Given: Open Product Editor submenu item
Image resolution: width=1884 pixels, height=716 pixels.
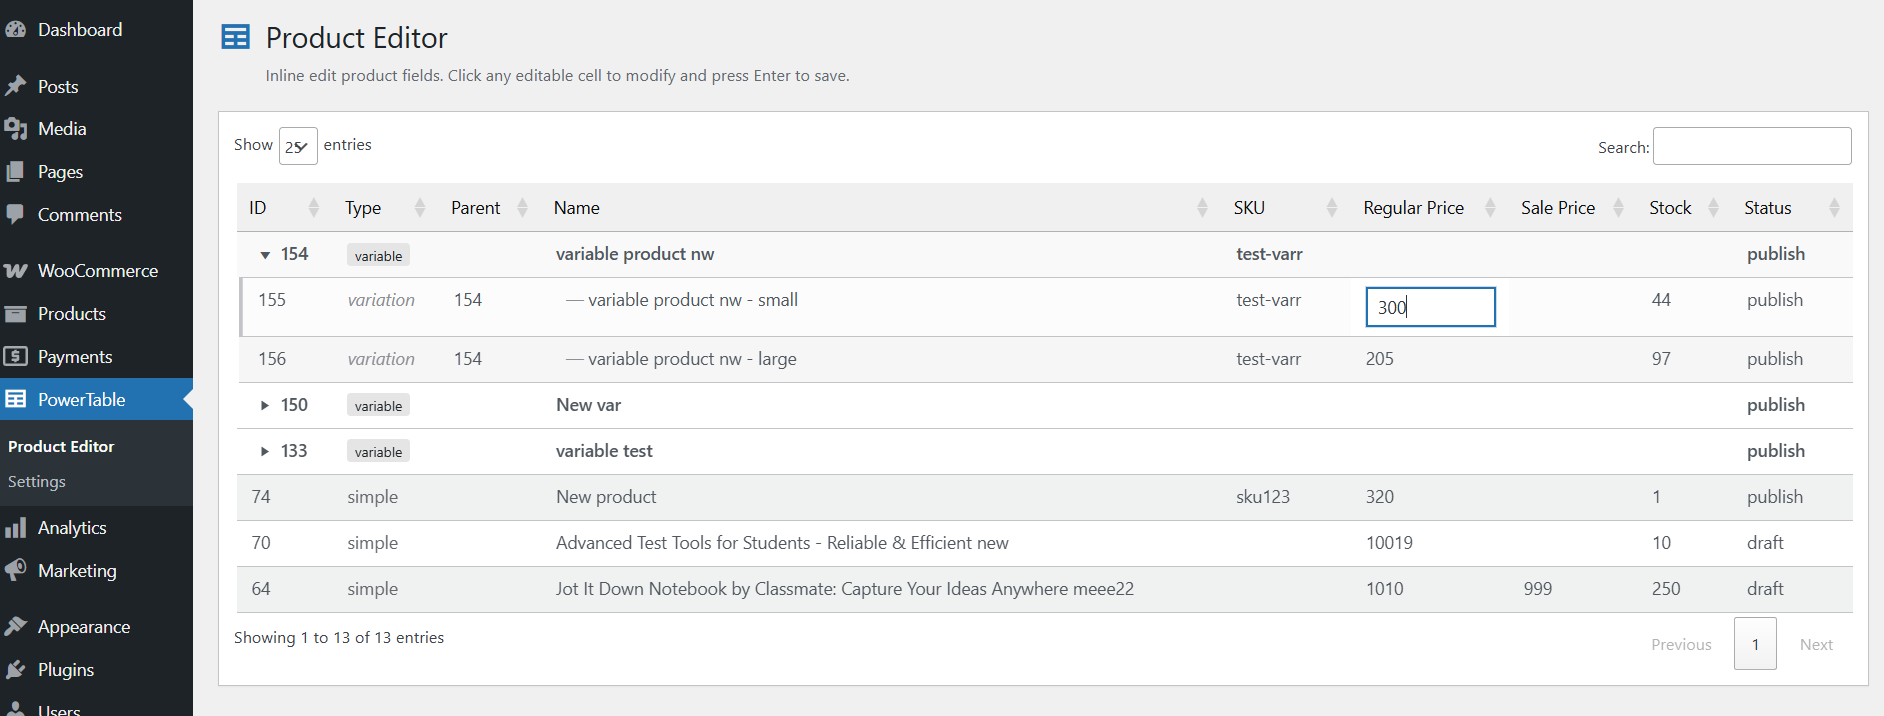Looking at the screenshot, I should click(x=61, y=446).
